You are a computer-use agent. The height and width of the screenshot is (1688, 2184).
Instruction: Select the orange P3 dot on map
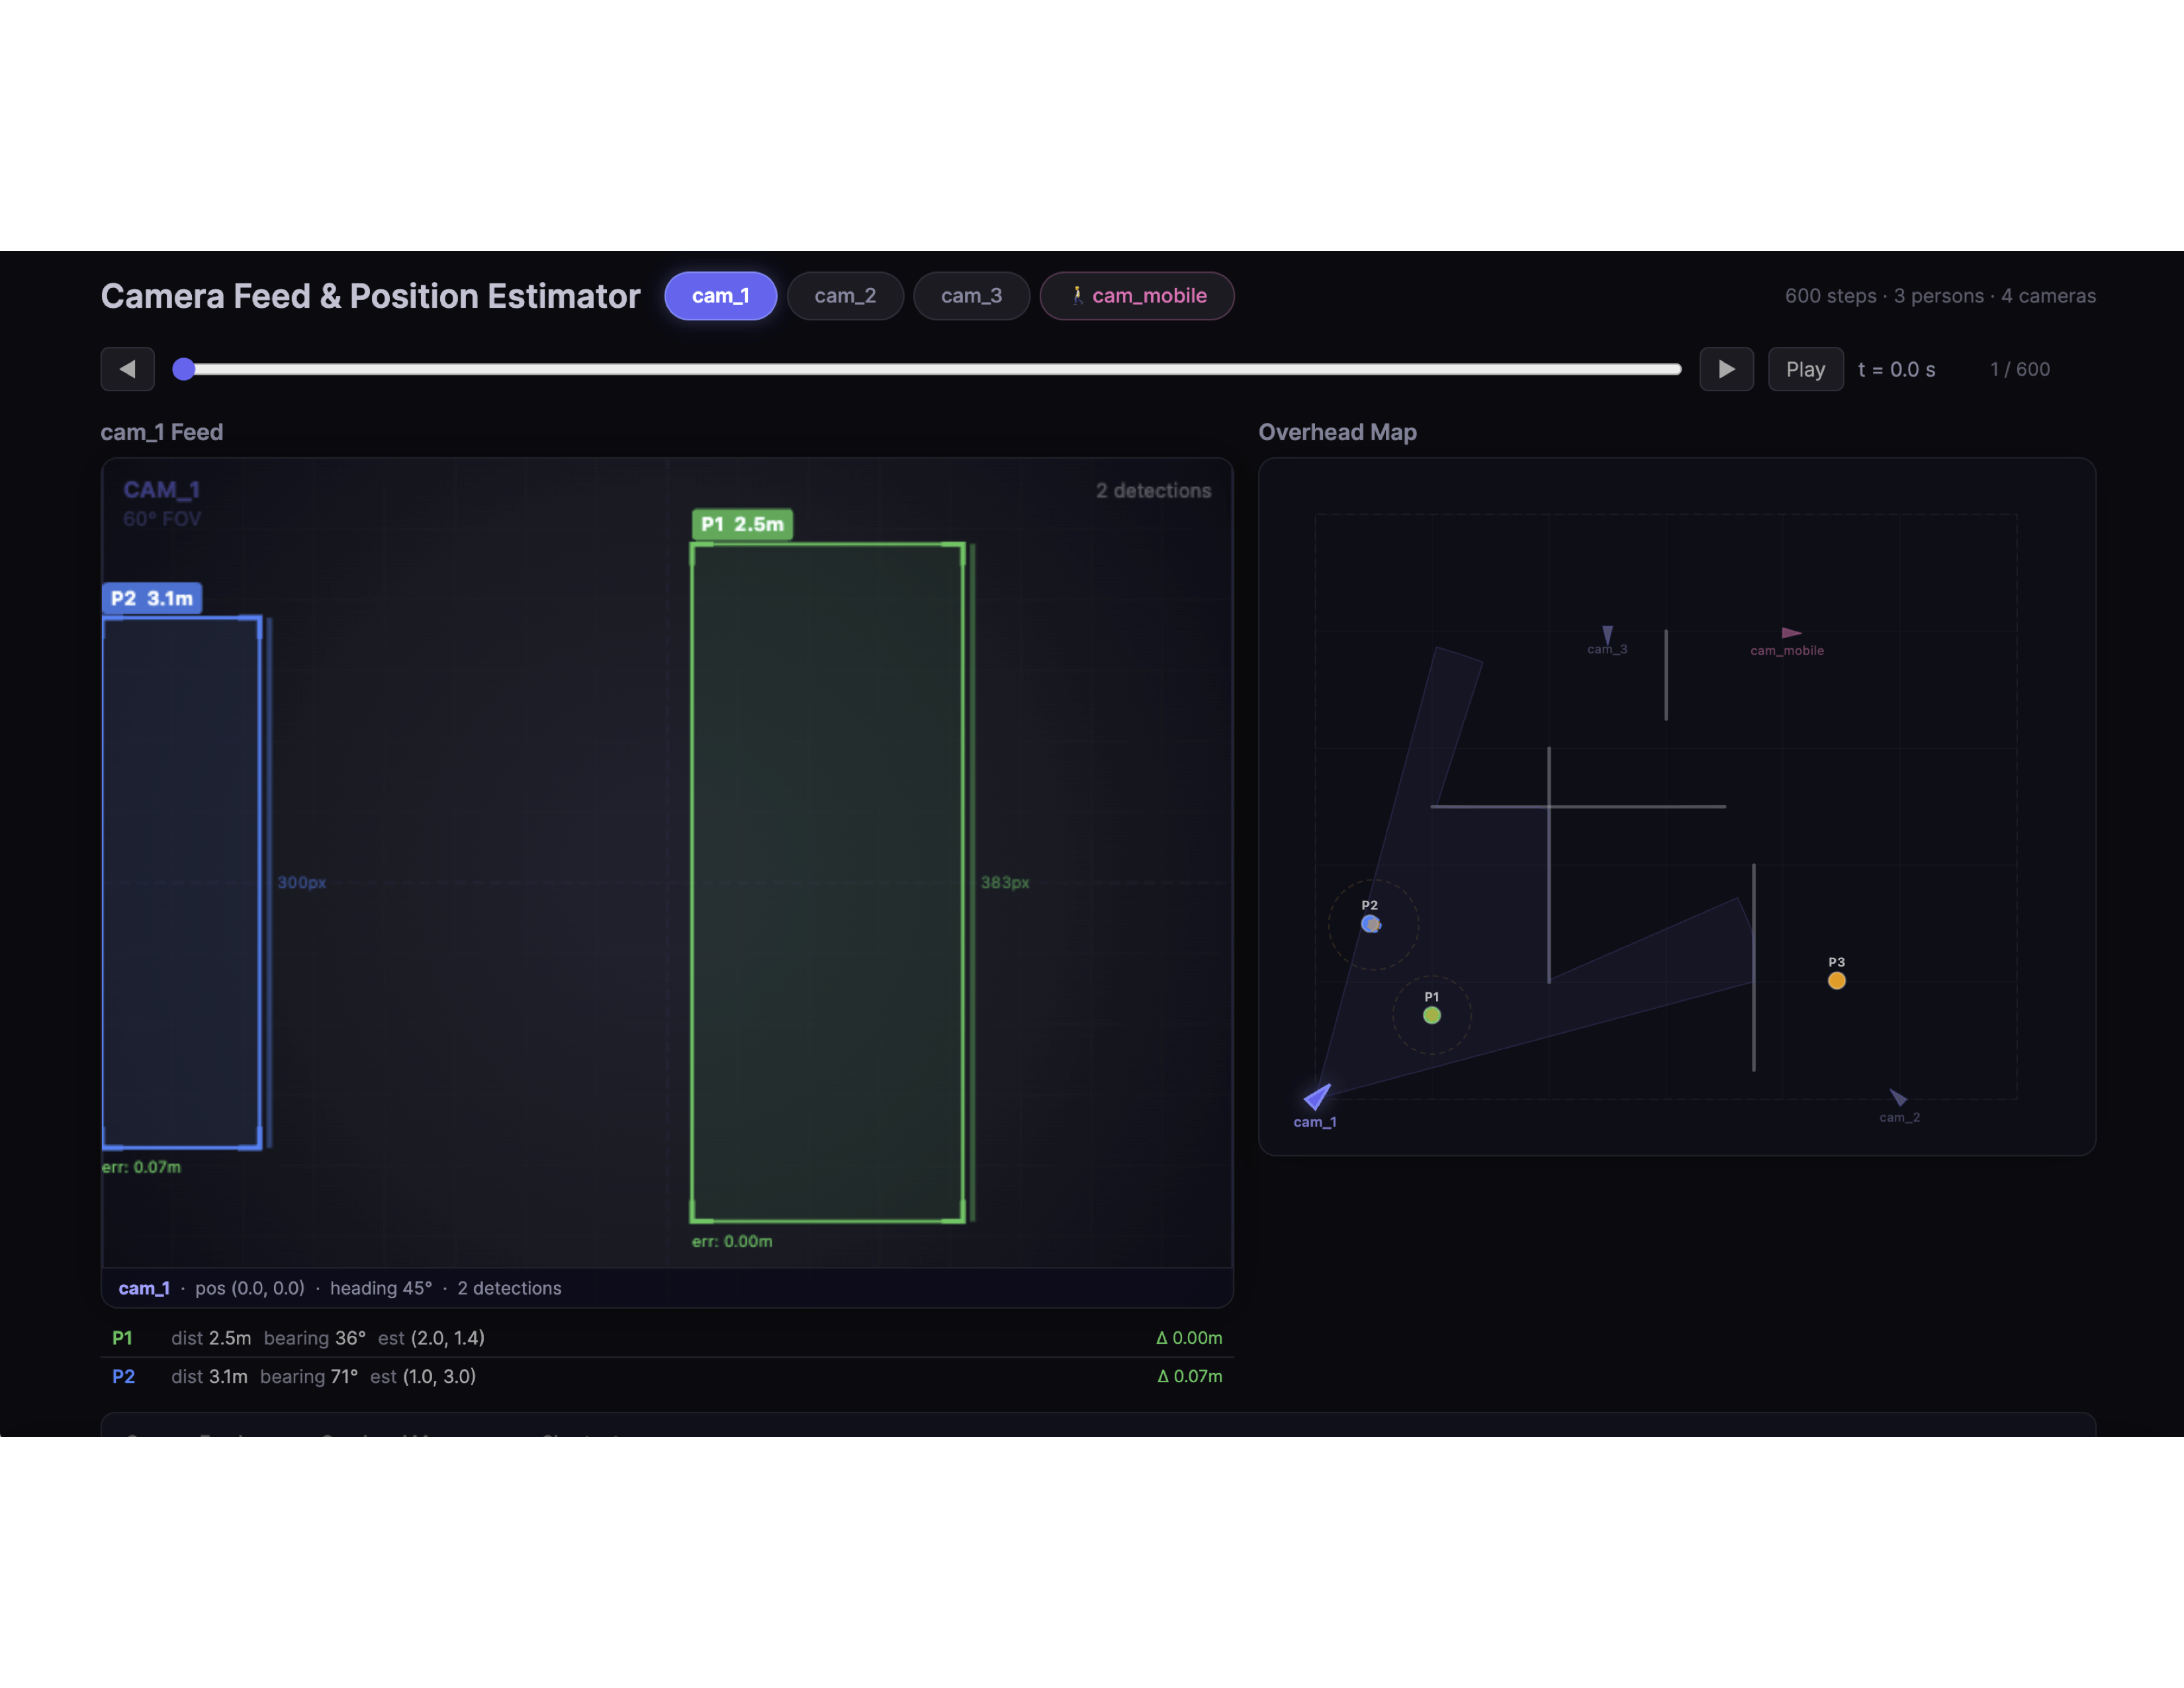click(1836, 980)
